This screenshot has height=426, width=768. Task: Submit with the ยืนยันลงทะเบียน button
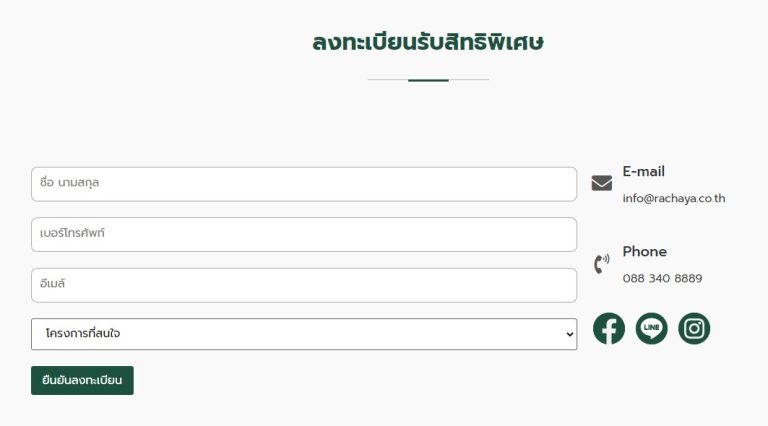click(82, 380)
